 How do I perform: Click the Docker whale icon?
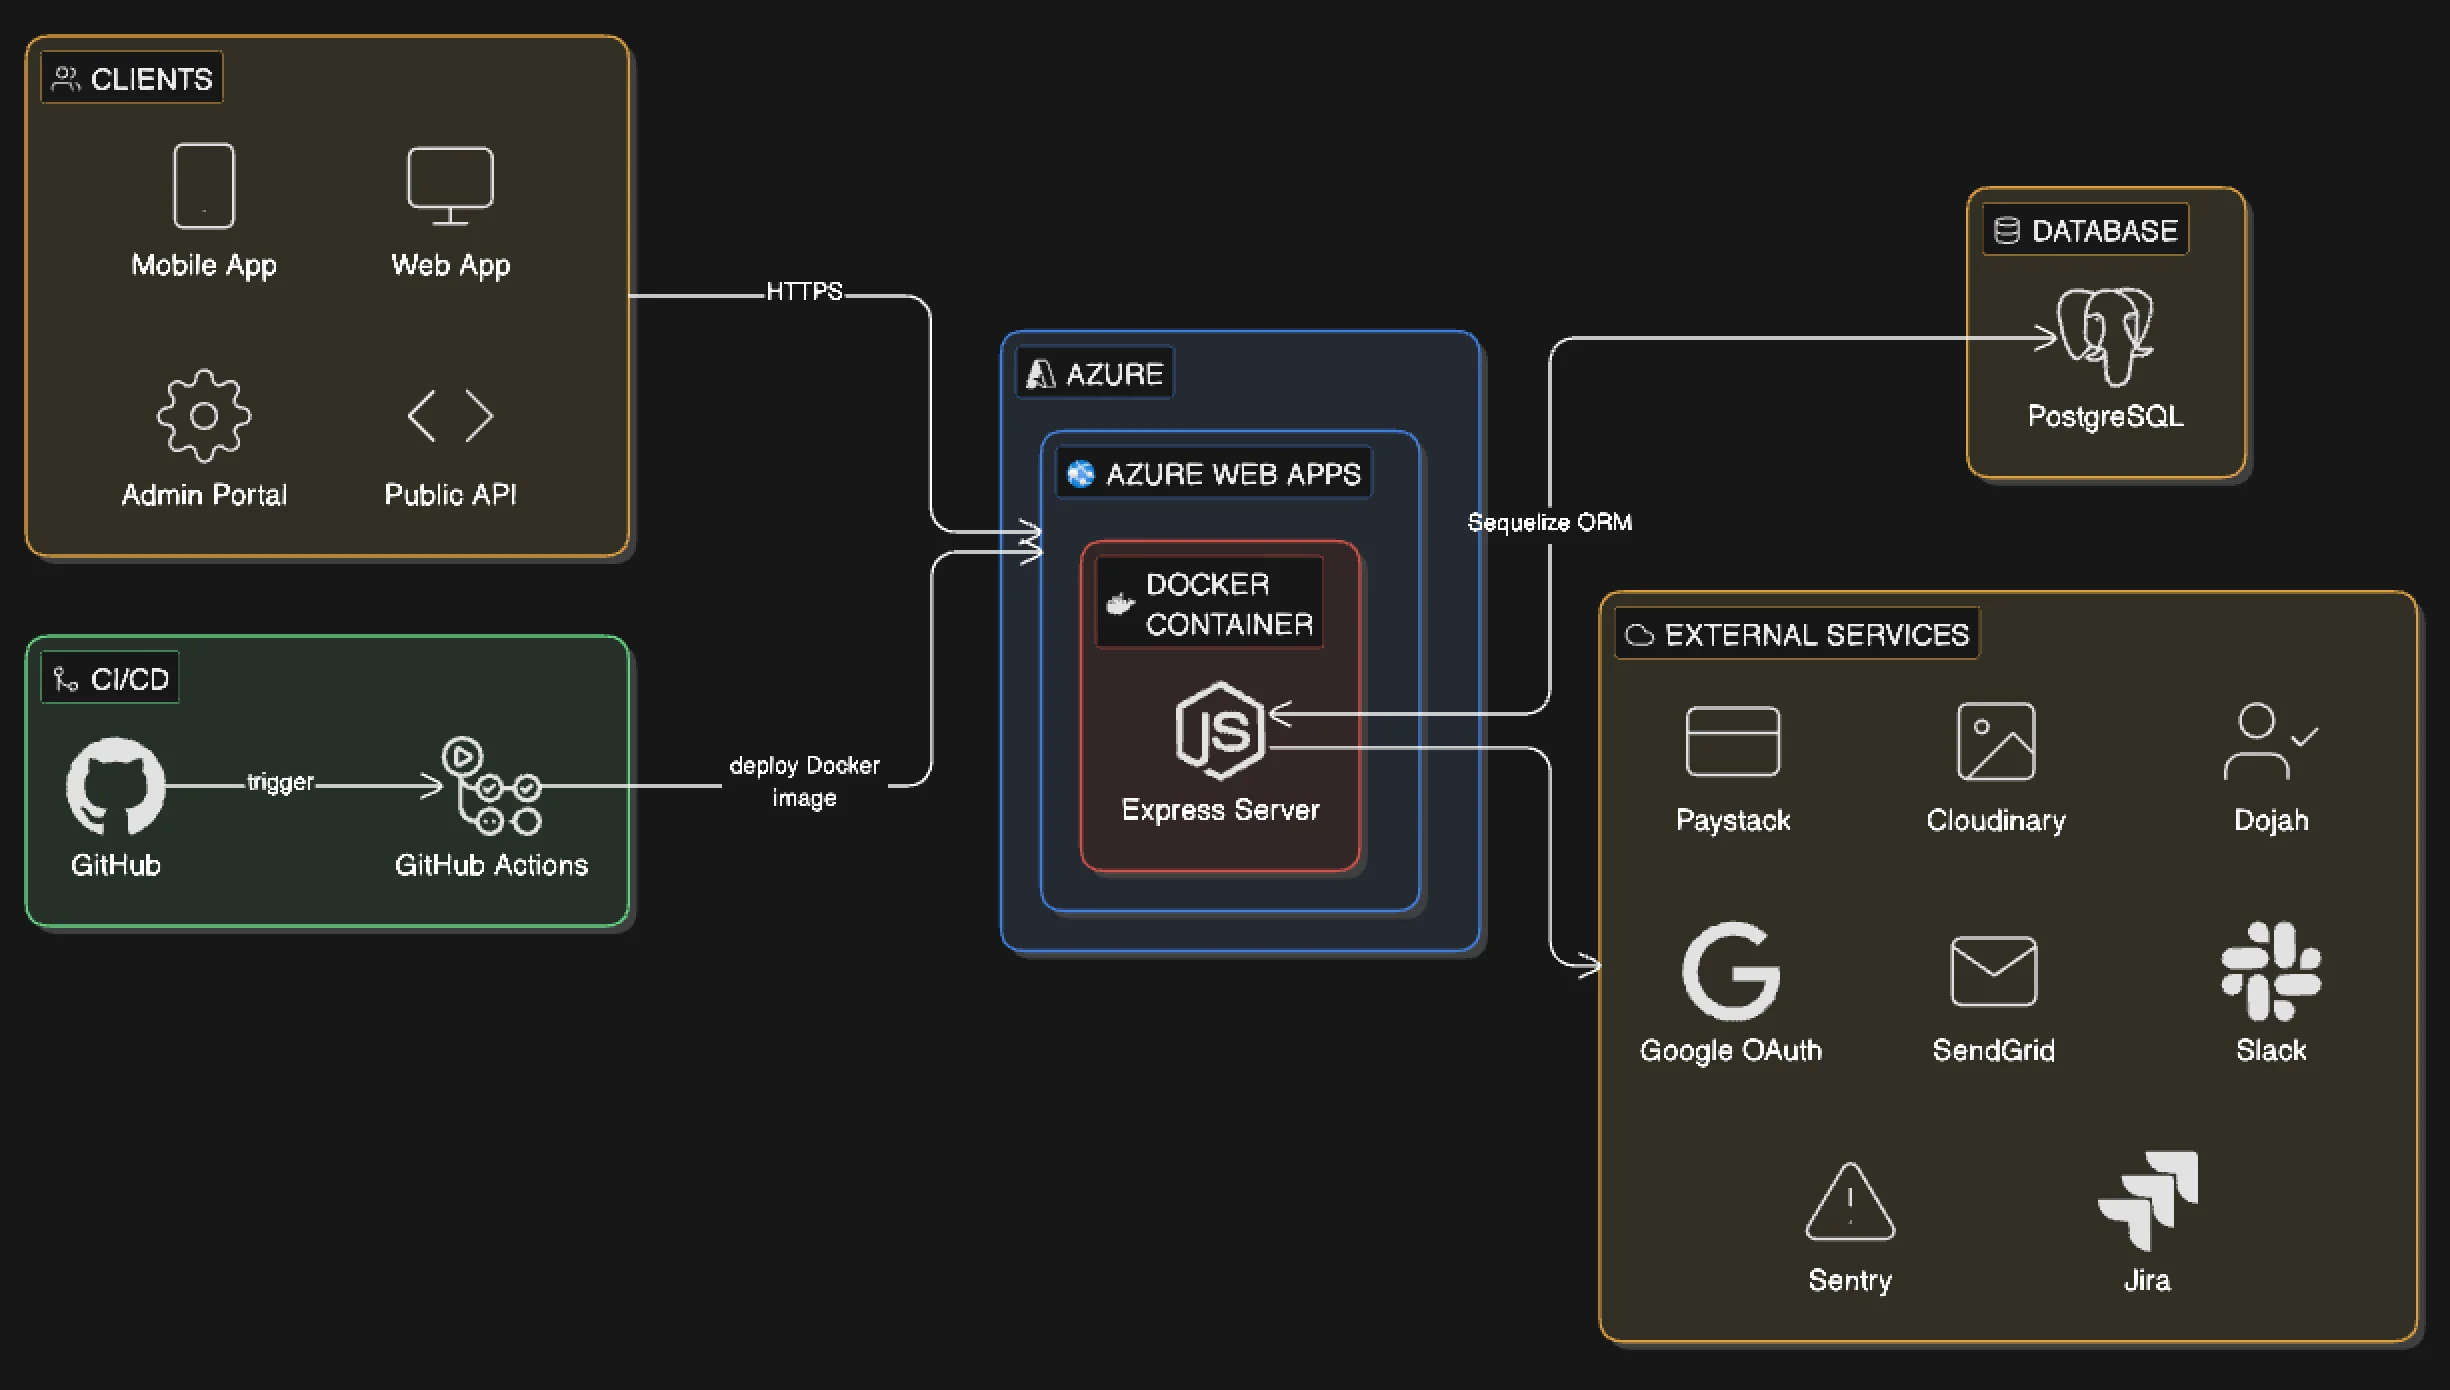[1120, 604]
